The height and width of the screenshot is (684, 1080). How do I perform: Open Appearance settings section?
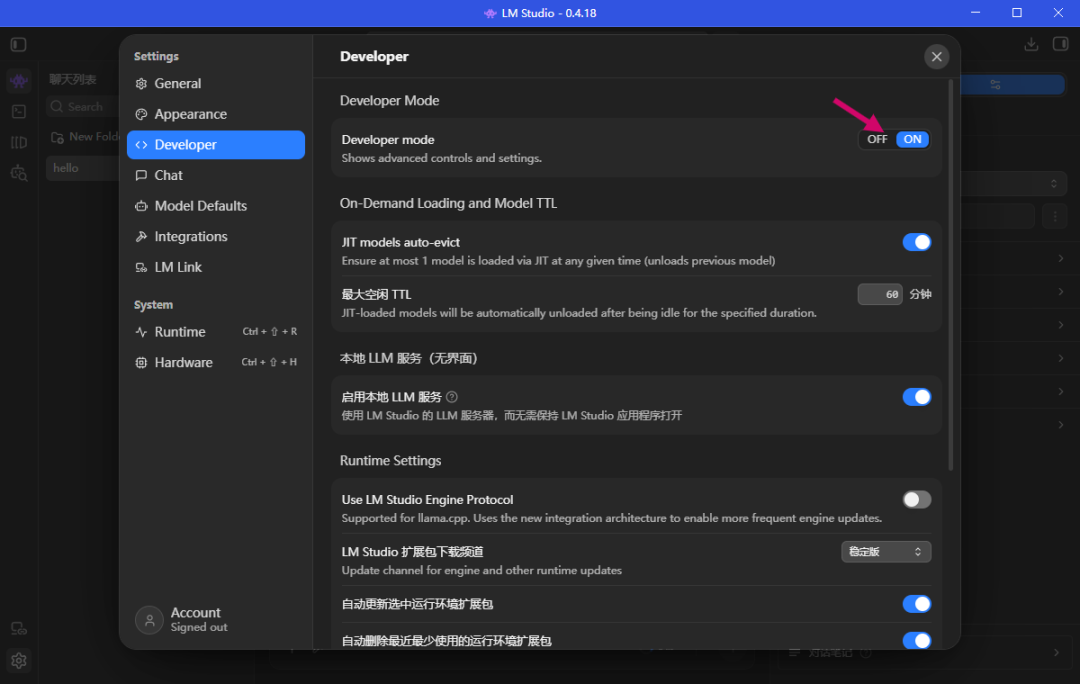pyautogui.click(x=216, y=114)
